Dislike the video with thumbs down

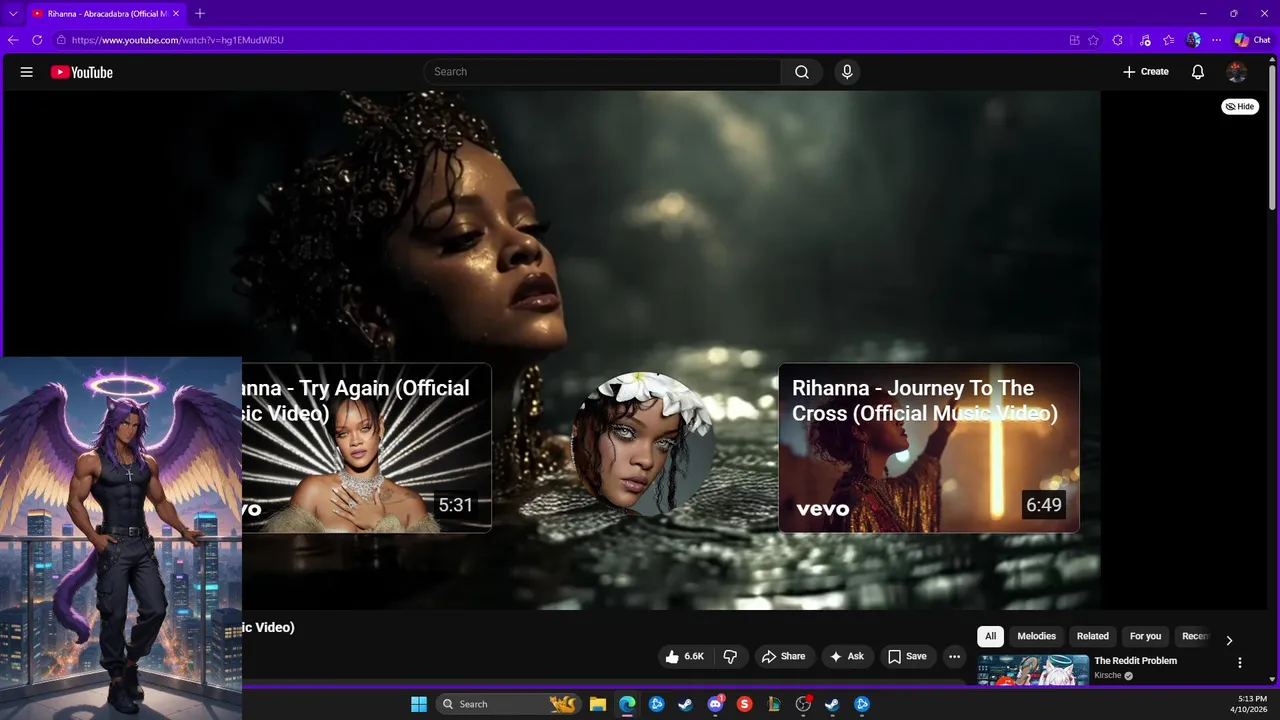coord(730,657)
